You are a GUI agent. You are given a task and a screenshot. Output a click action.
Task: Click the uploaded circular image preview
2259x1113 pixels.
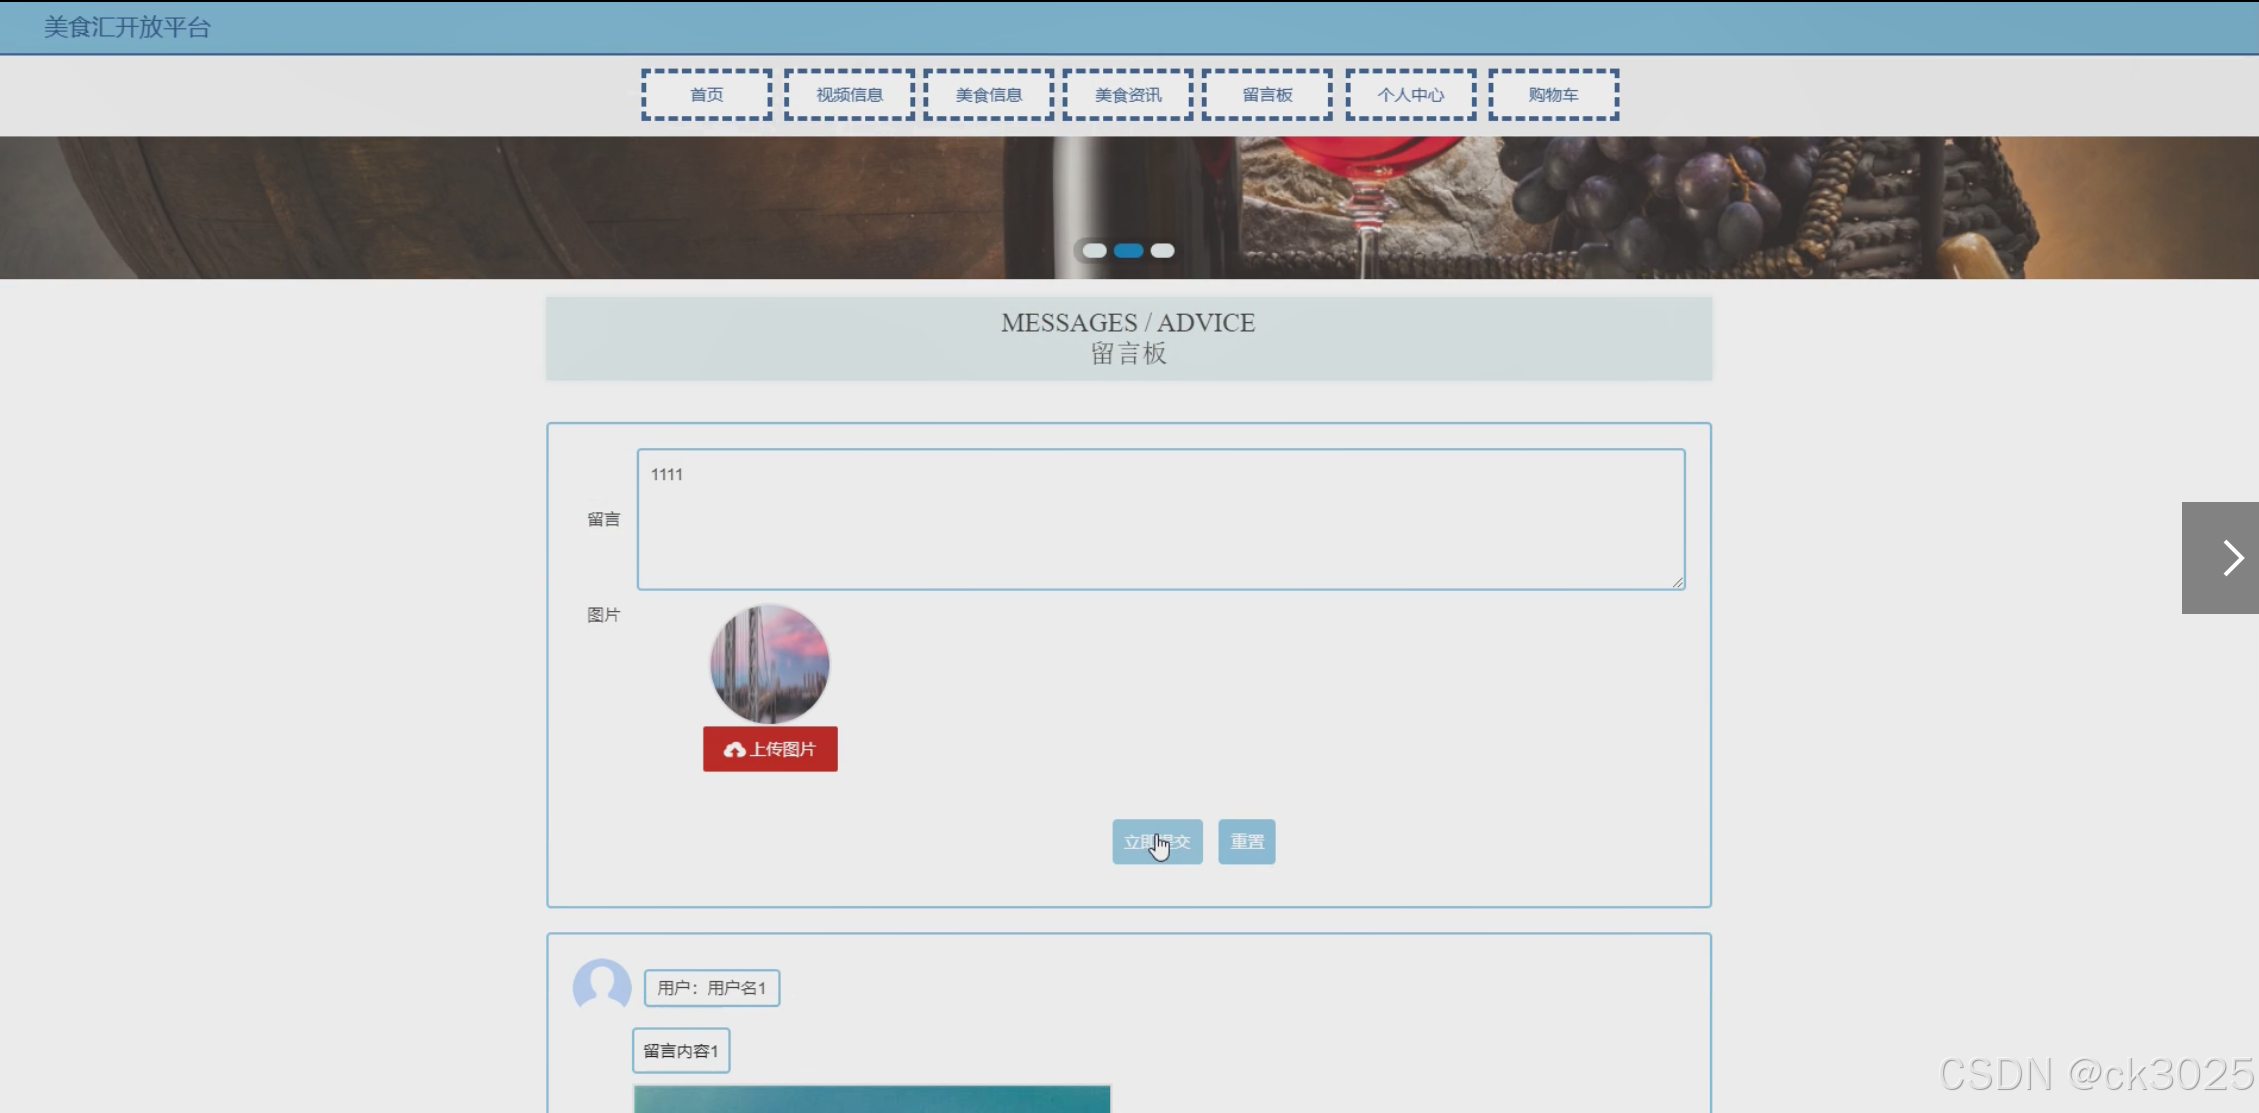point(769,664)
